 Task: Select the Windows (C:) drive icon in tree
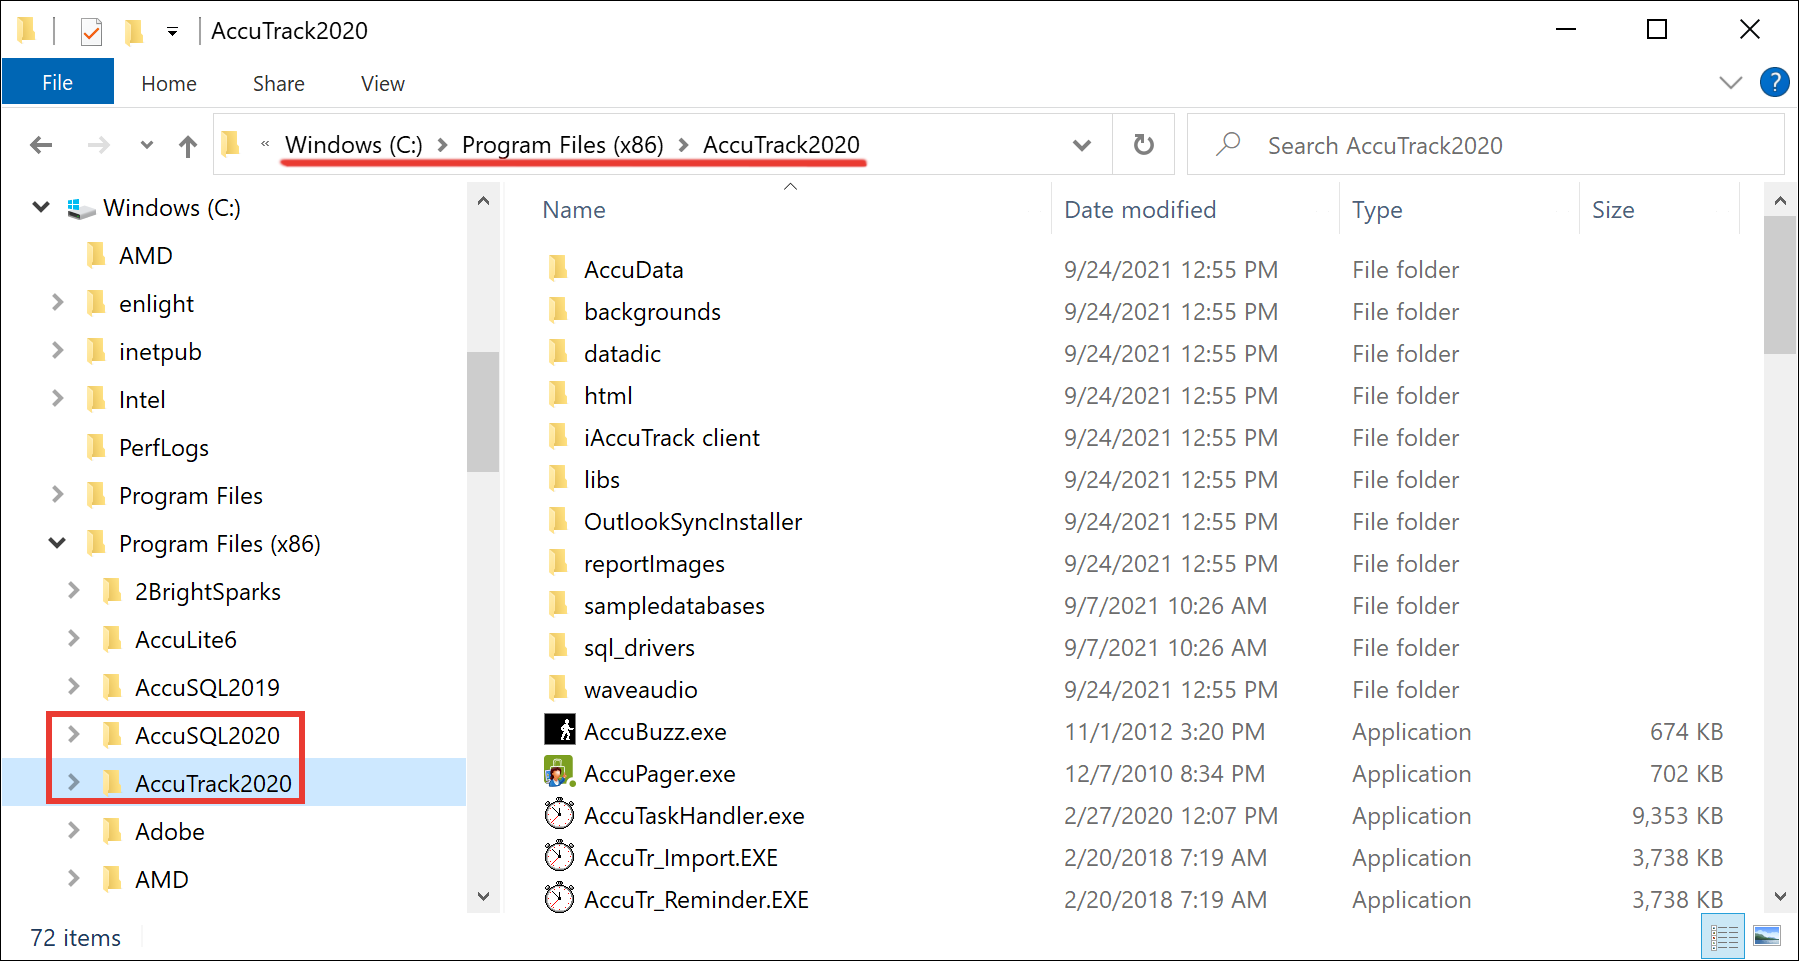(81, 208)
